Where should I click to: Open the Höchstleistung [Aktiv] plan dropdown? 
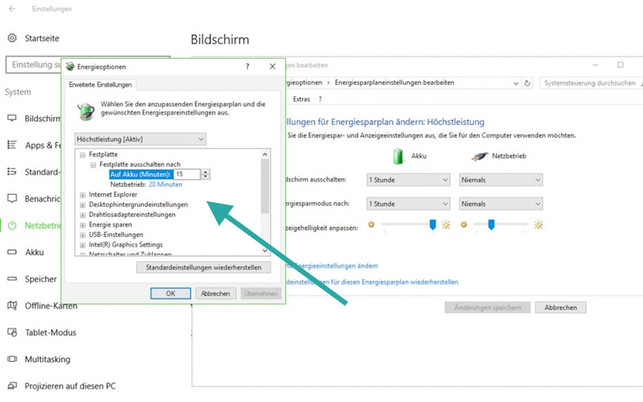coord(140,139)
